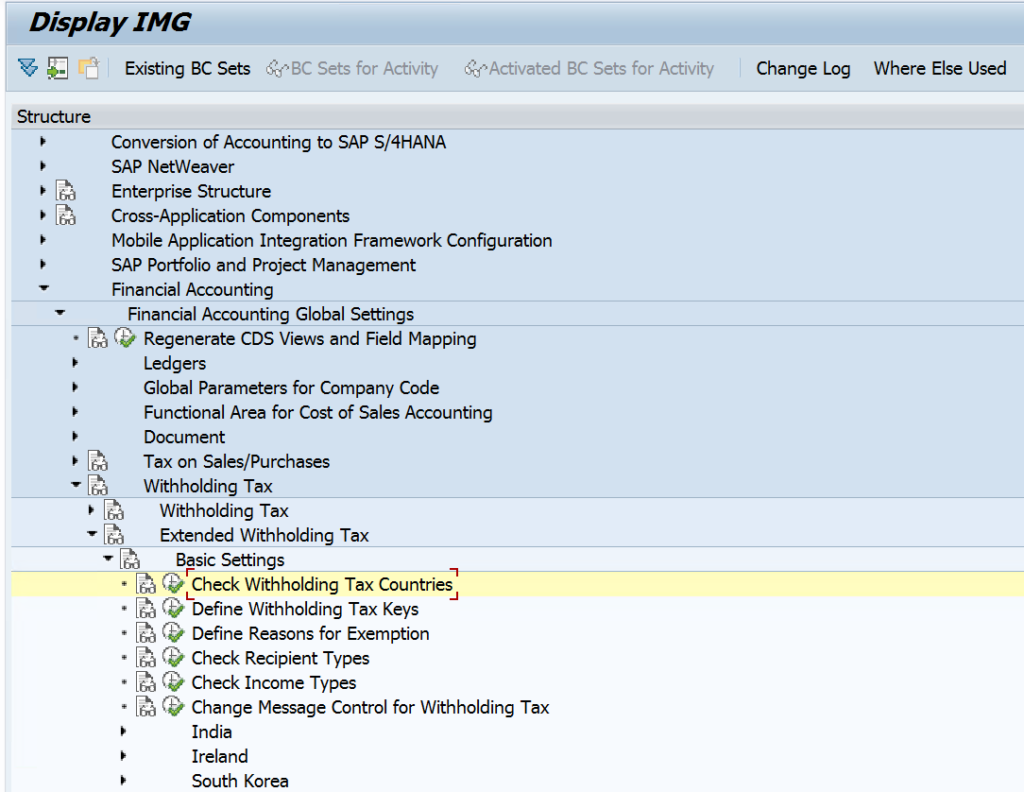Expand SAP Portfolio and Project Management node
Screen dimensions: 1024x792
click(43, 264)
